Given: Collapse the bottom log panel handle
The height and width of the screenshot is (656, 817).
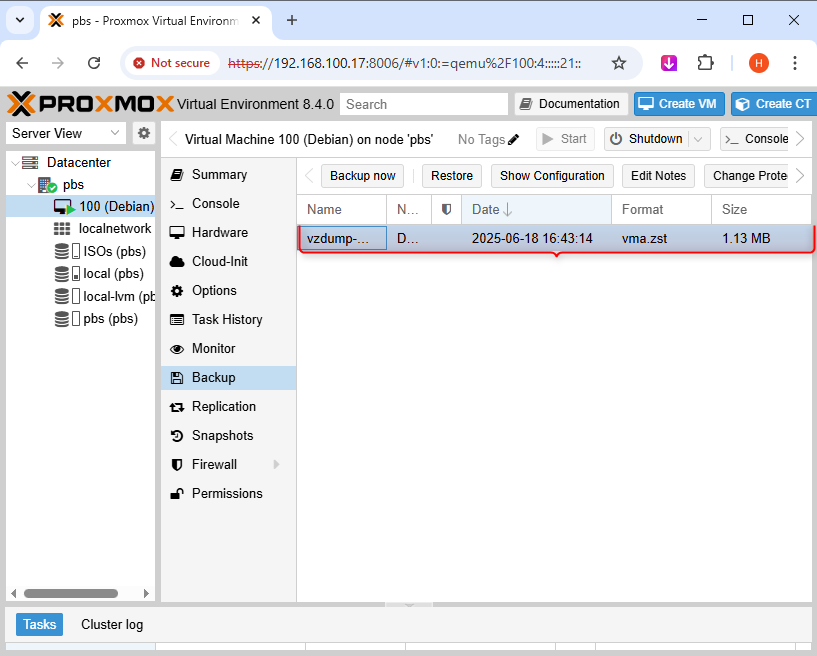Looking at the screenshot, I should coord(409,604).
